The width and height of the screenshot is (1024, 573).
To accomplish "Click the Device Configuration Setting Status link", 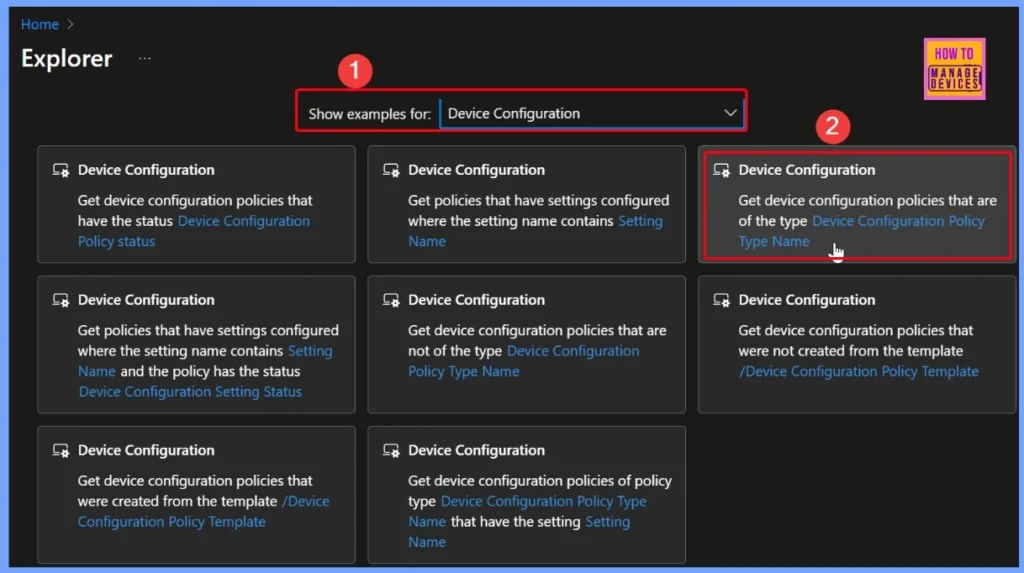I will (x=190, y=391).
